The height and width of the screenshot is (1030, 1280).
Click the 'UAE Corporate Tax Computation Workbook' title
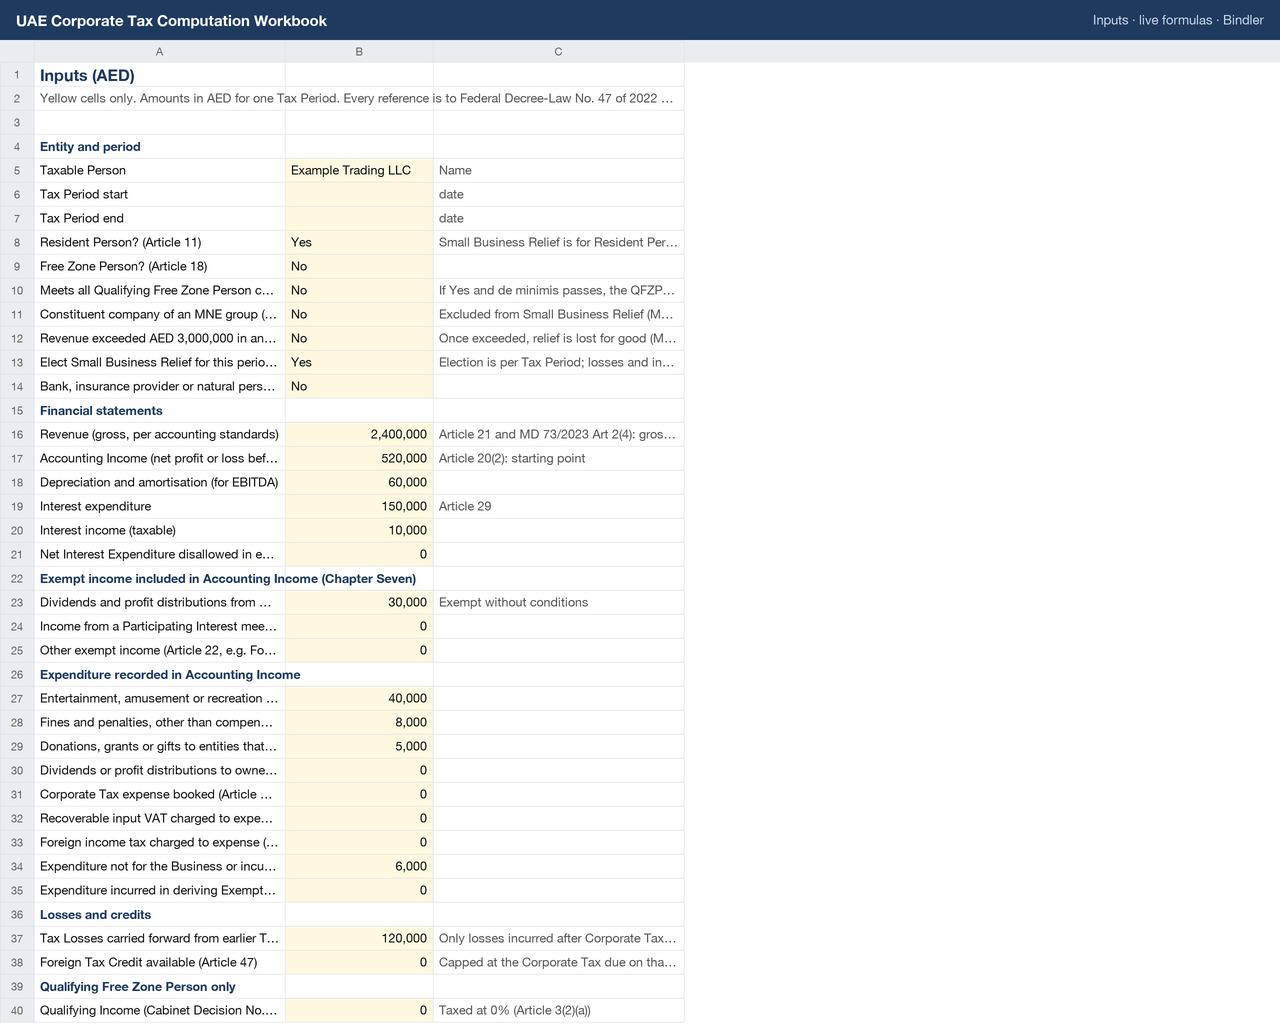coord(171,20)
